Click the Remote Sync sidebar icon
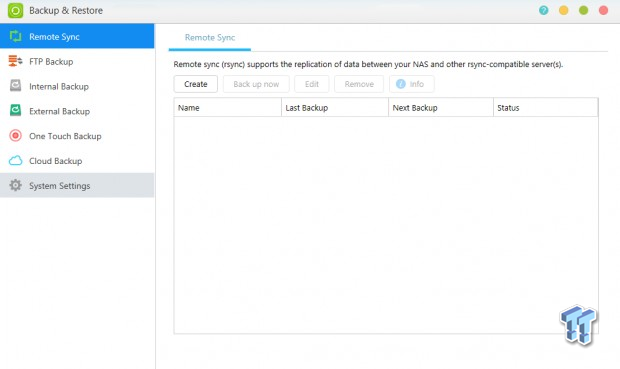Viewport: 620px width, 369px height. tap(15, 36)
